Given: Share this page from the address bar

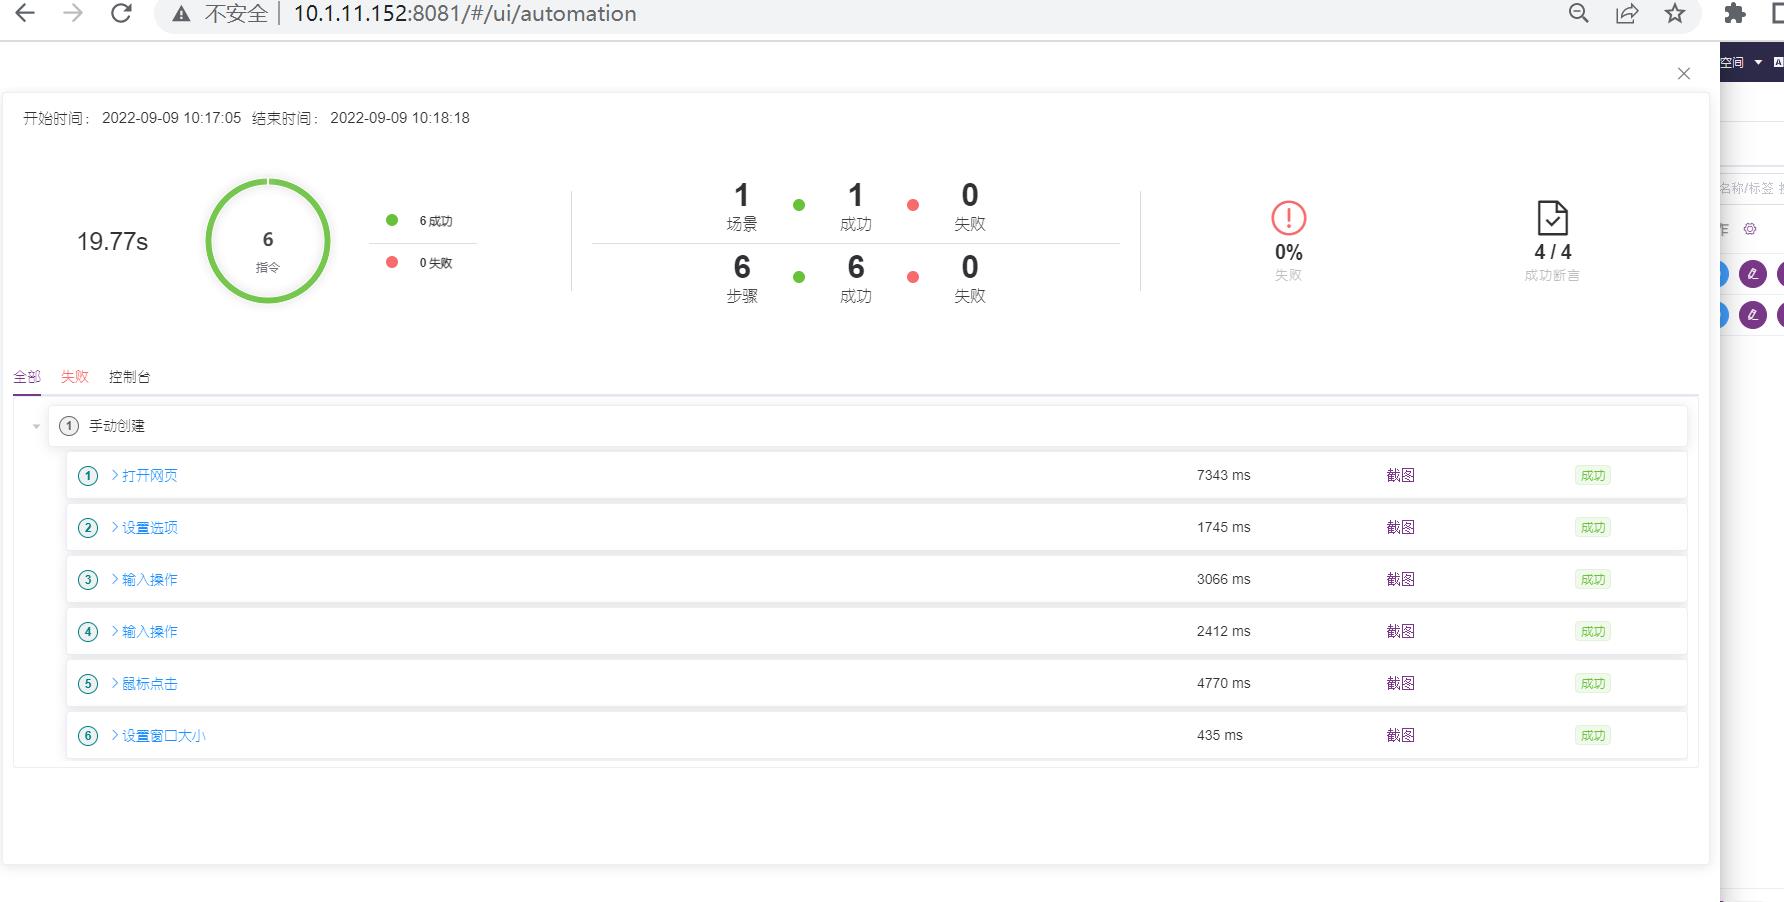Looking at the screenshot, I should click(1627, 13).
